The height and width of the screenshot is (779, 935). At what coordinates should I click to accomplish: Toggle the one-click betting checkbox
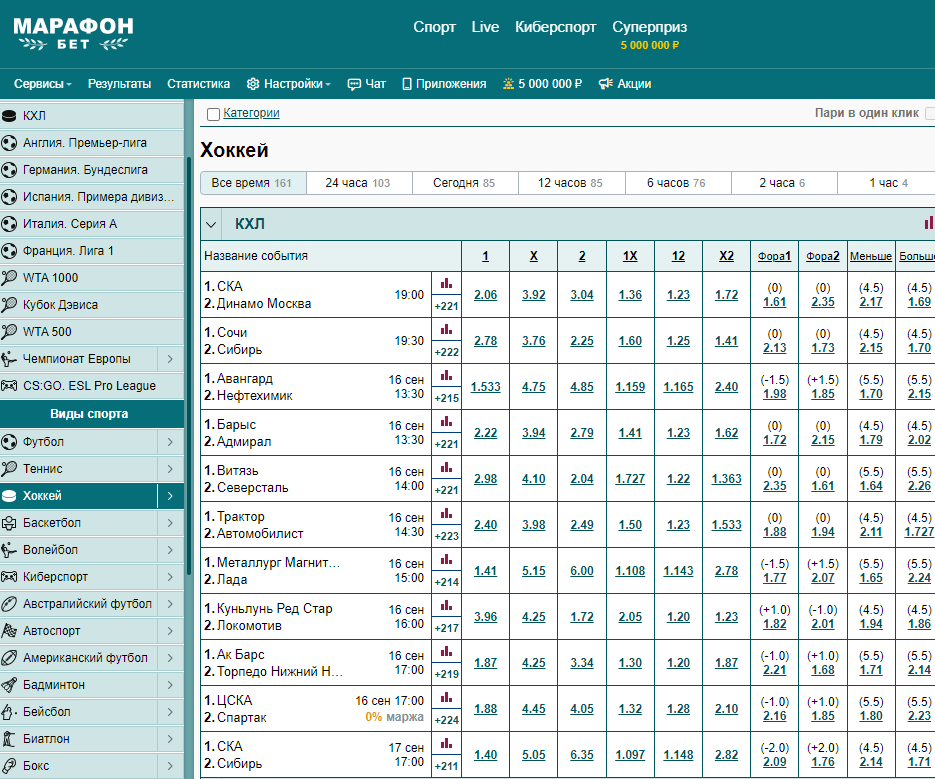pos(930,113)
